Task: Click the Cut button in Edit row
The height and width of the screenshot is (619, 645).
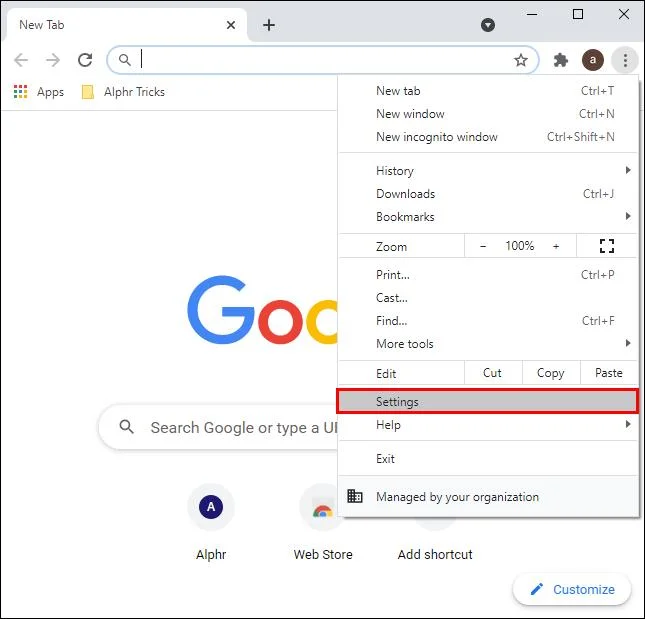Action: [x=493, y=373]
